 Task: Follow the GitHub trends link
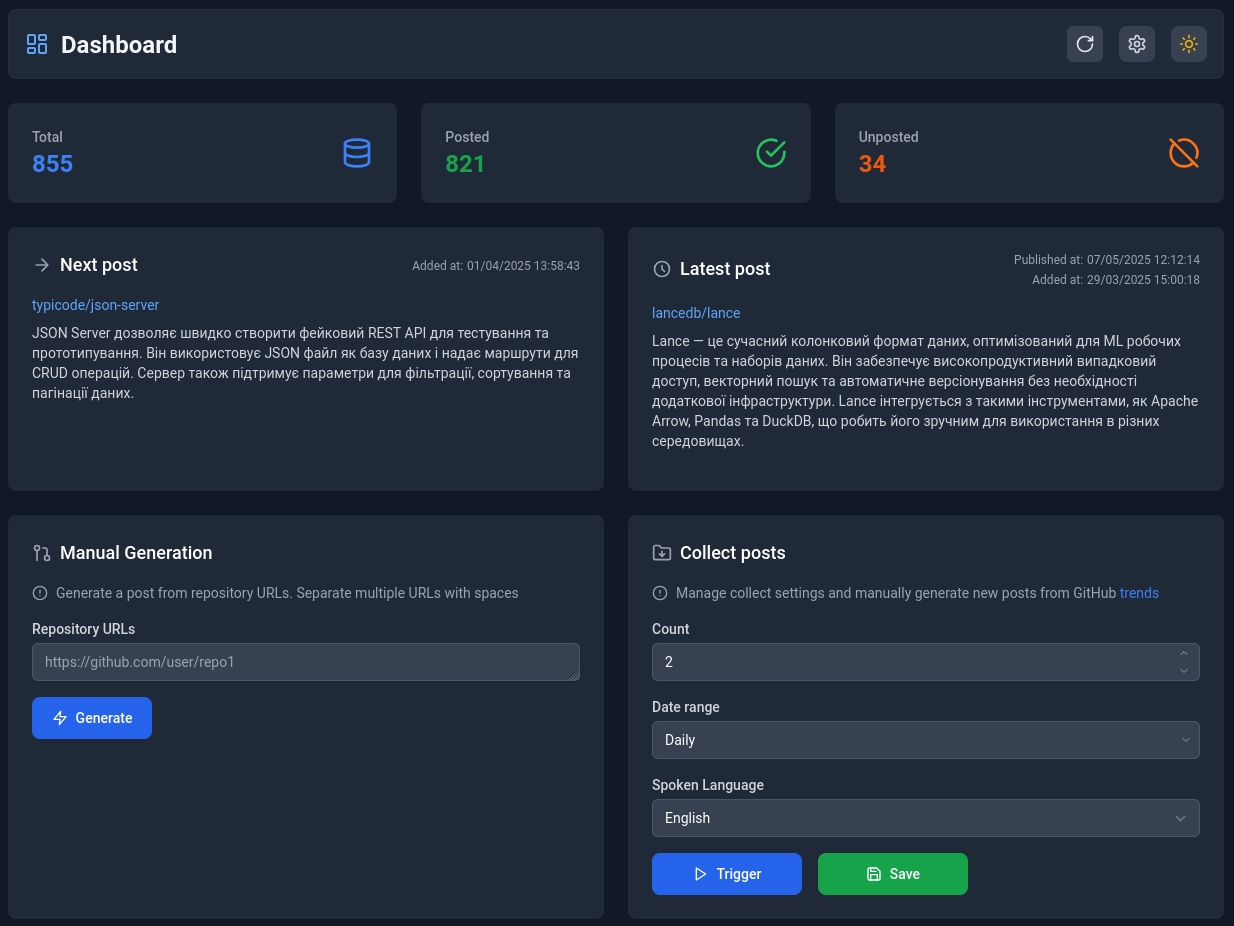pos(1139,593)
